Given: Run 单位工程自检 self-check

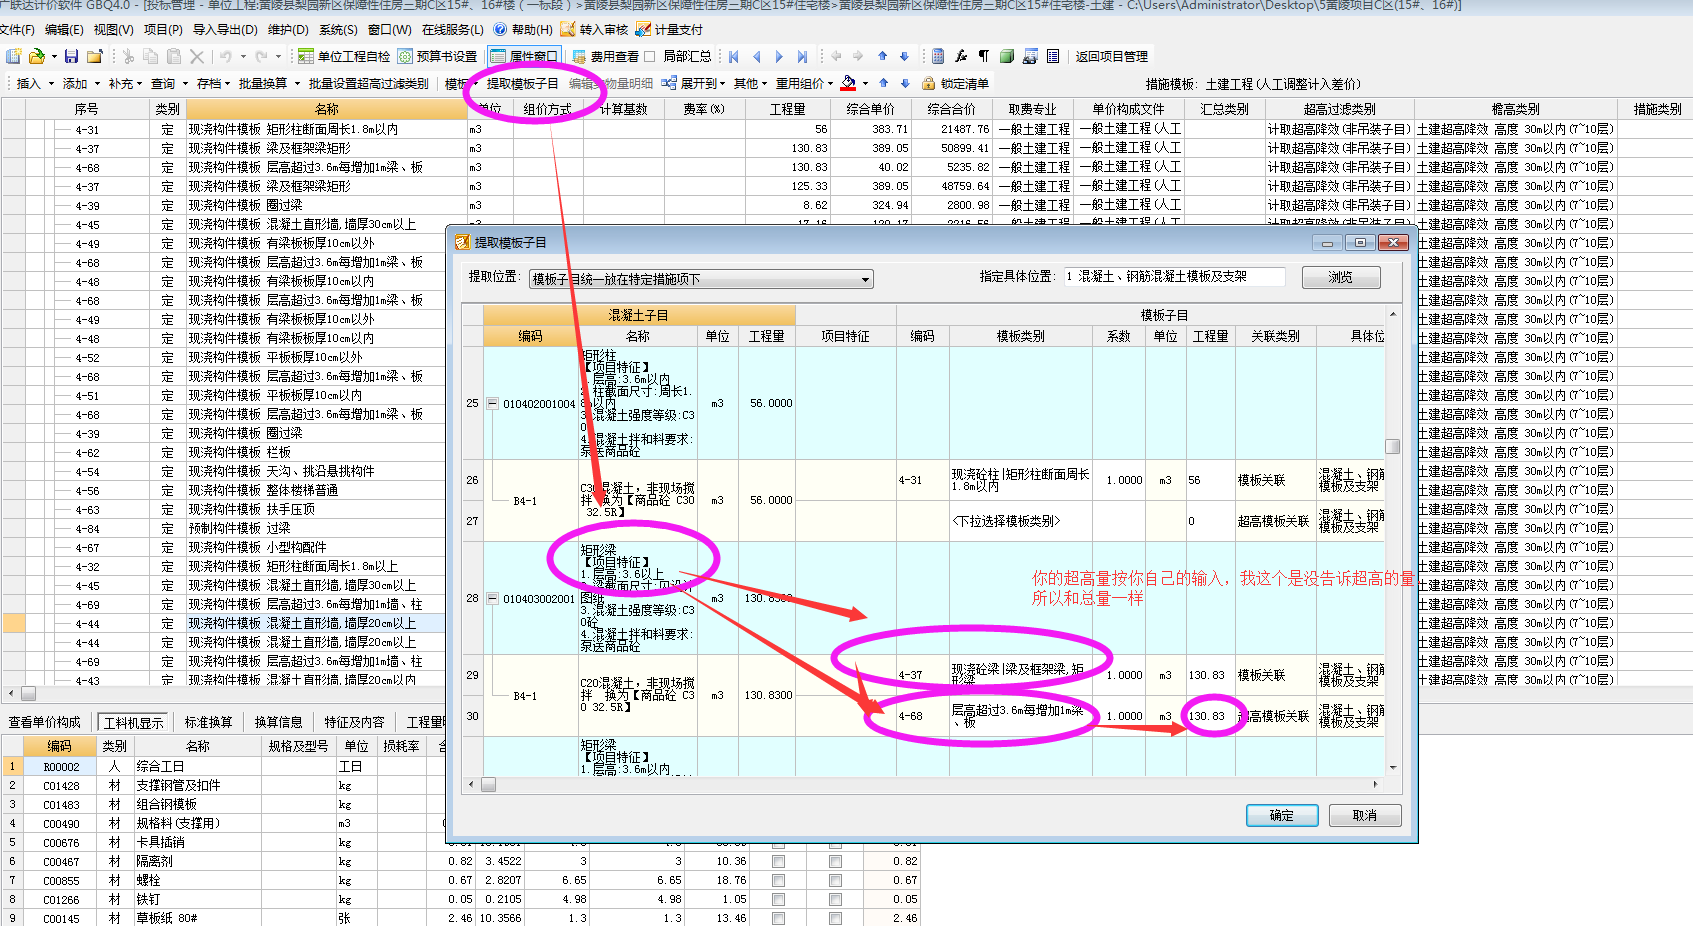Looking at the screenshot, I should [x=344, y=56].
